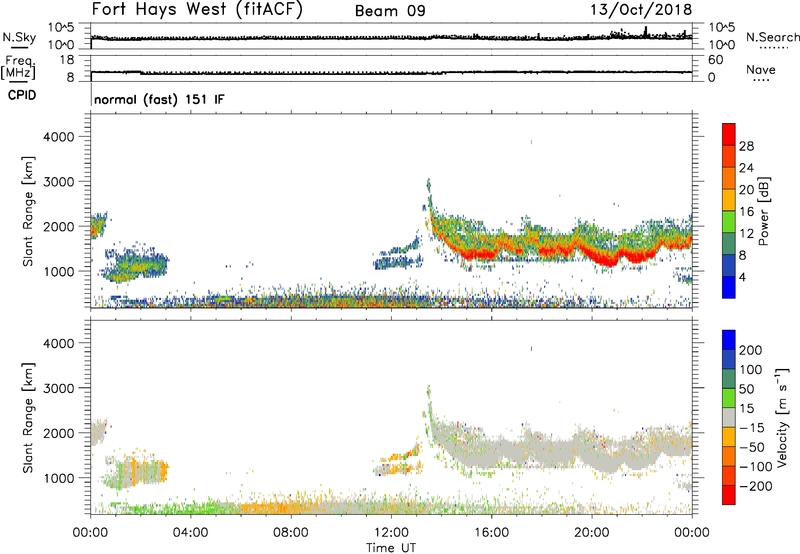This screenshot has height=554, width=800.
Task: Select the 15–50 m/s green velocity segment
Action: (729, 398)
